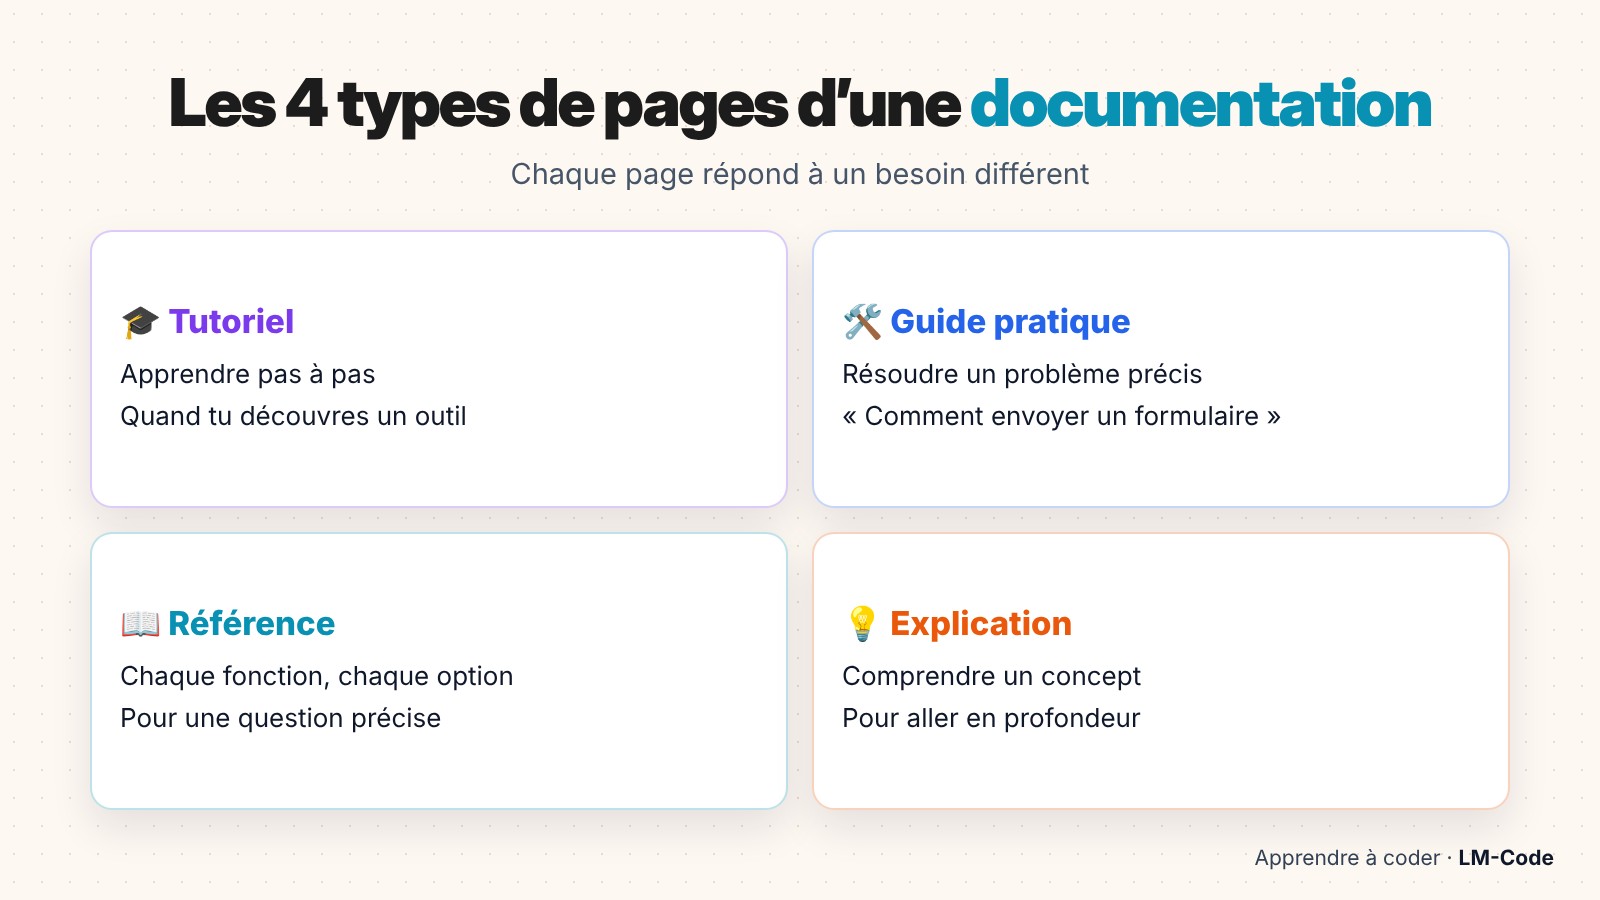The width and height of the screenshot is (1600, 900).
Task: Click the text 'Apprendre pas à pas'
Action: 248,375
